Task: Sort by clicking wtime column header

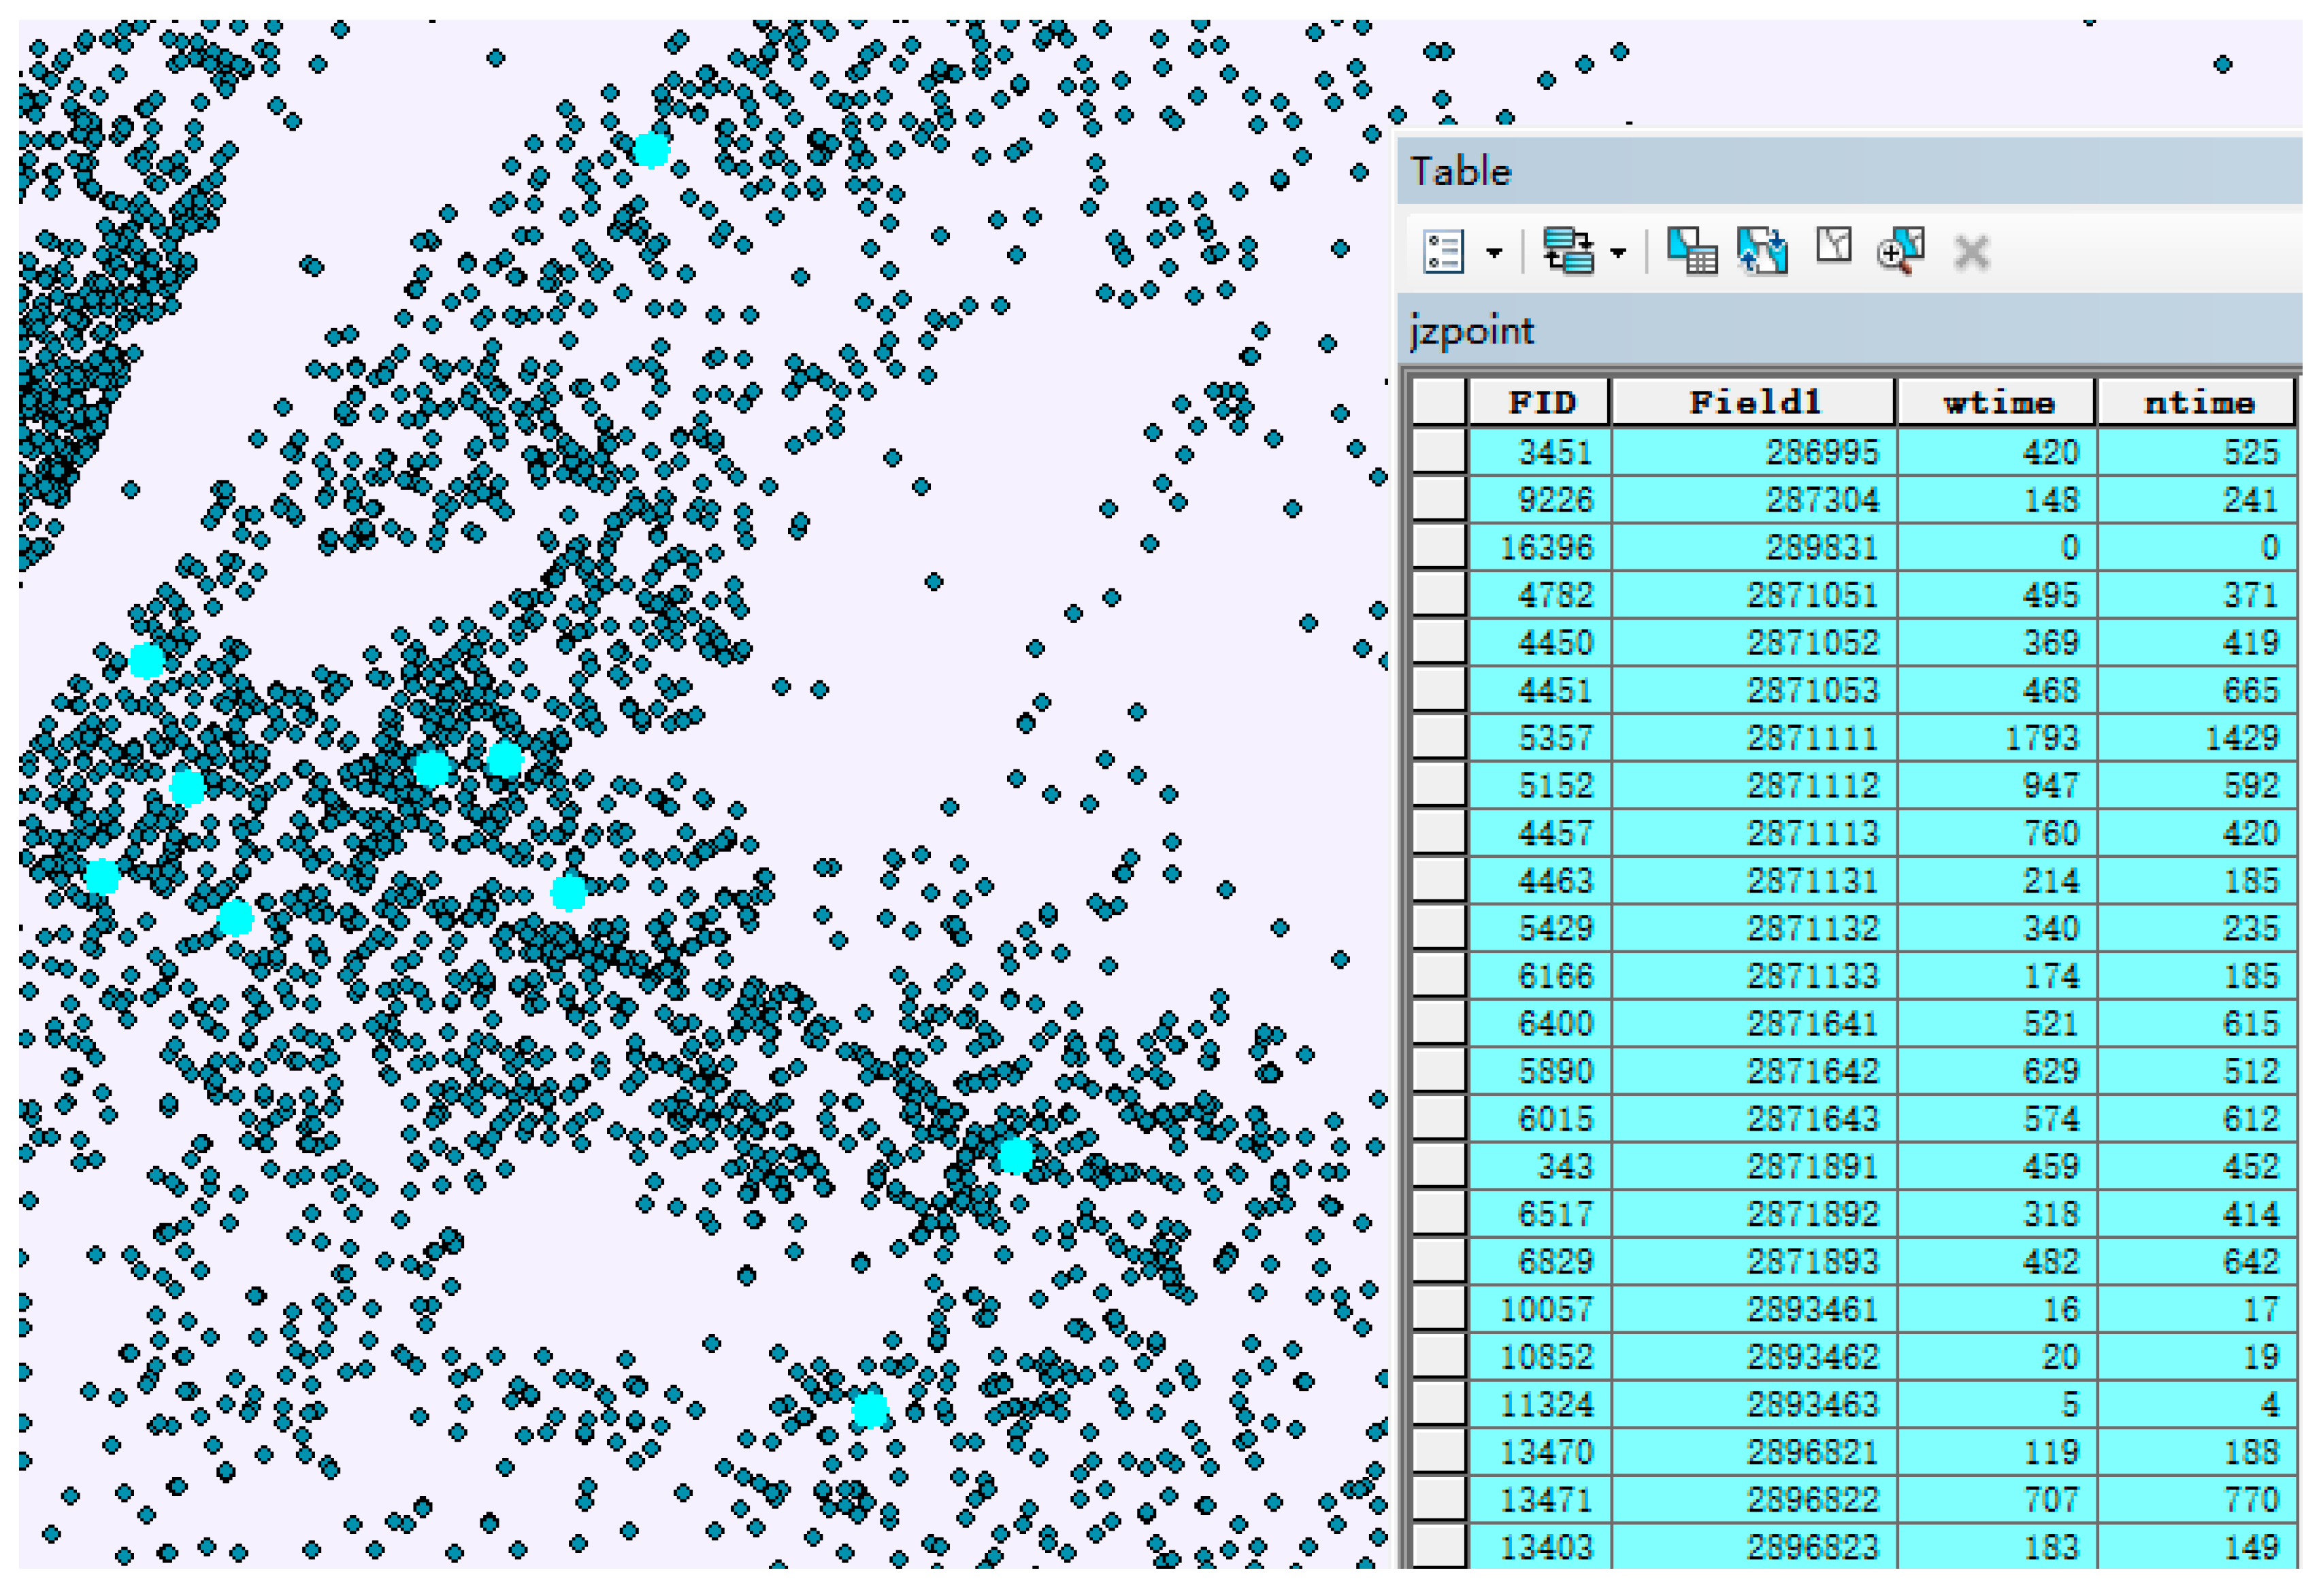Action: [x=1997, y=403]
